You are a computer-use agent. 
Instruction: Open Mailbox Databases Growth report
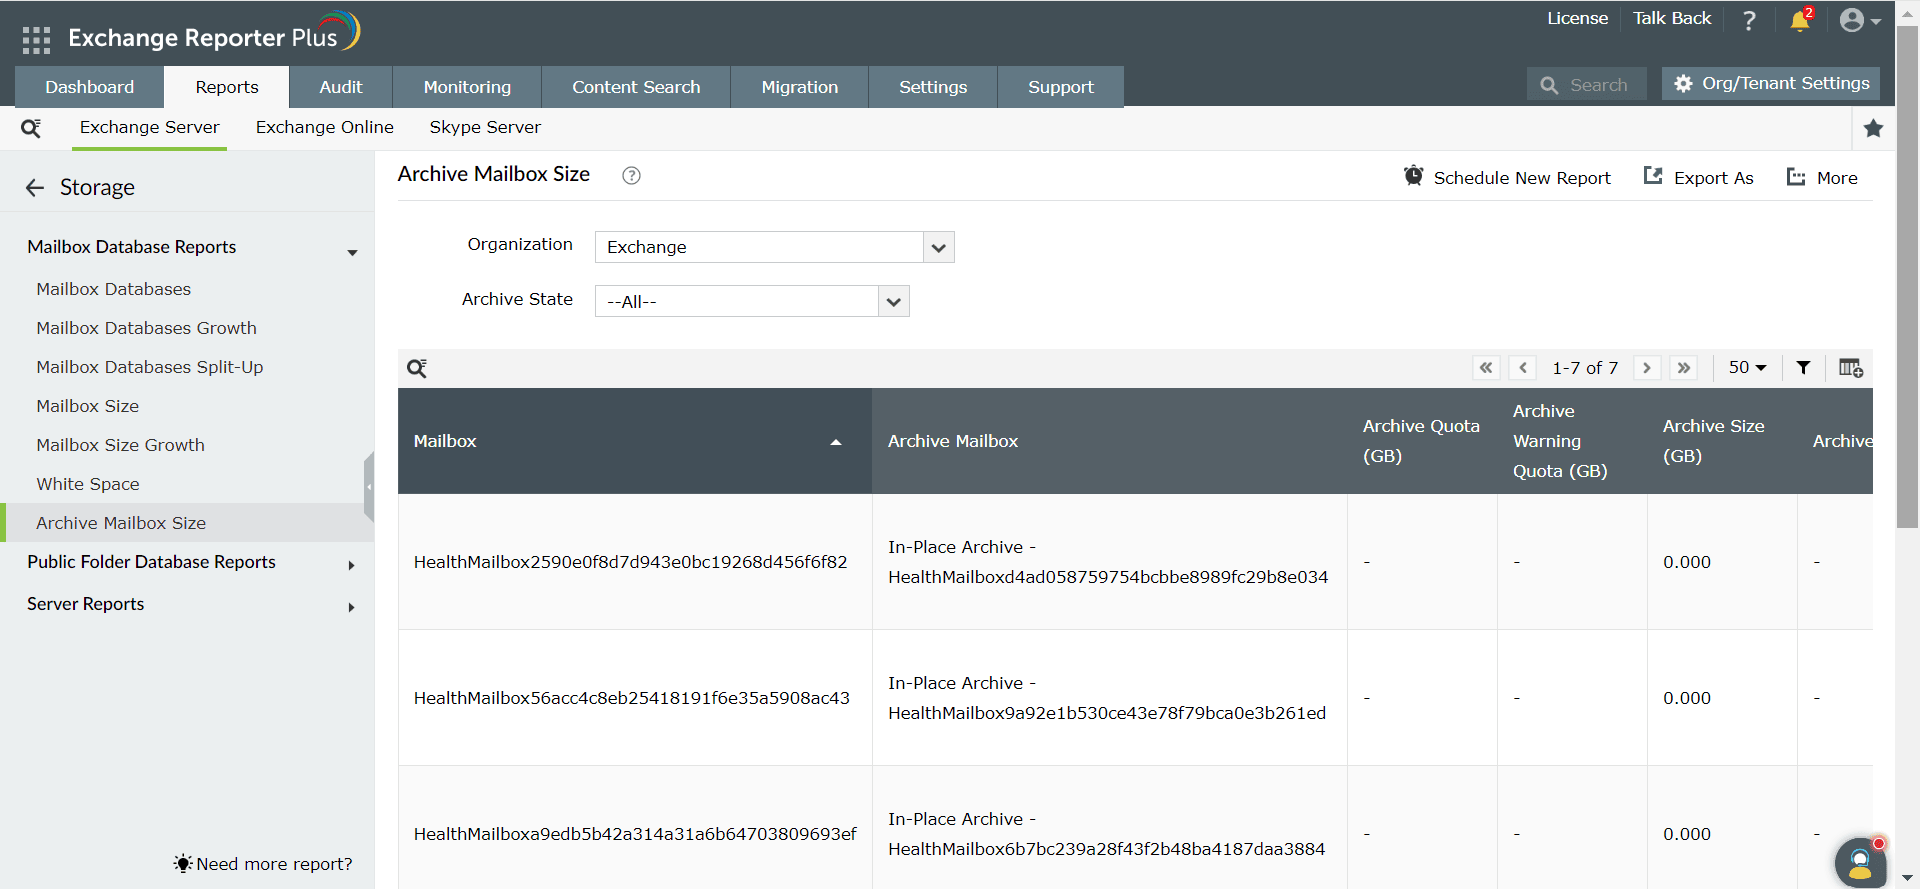147,328
